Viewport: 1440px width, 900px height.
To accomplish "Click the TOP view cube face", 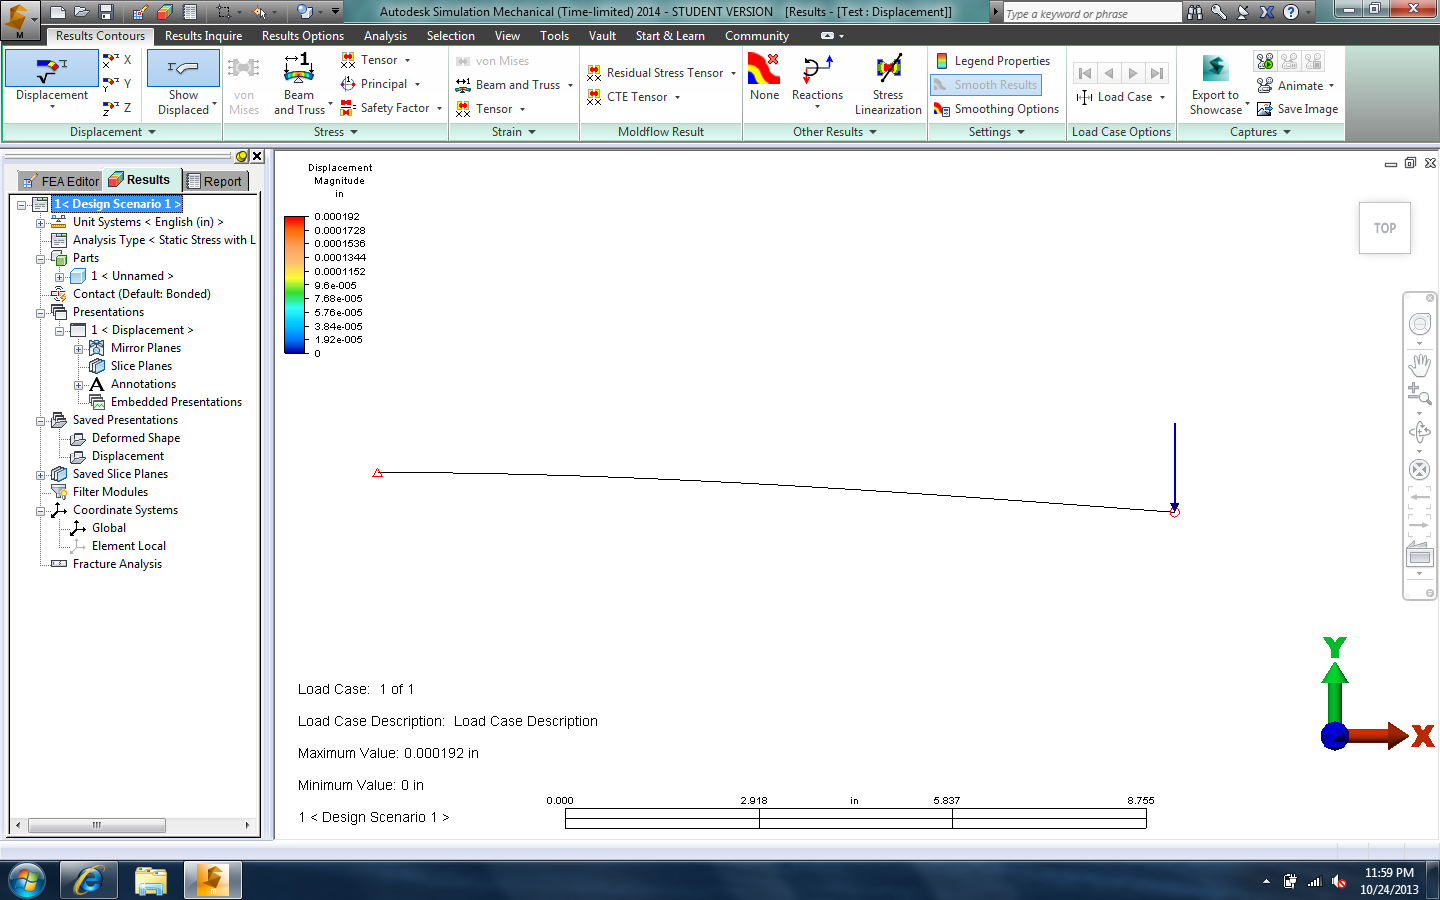I will tap(1385, 228).
